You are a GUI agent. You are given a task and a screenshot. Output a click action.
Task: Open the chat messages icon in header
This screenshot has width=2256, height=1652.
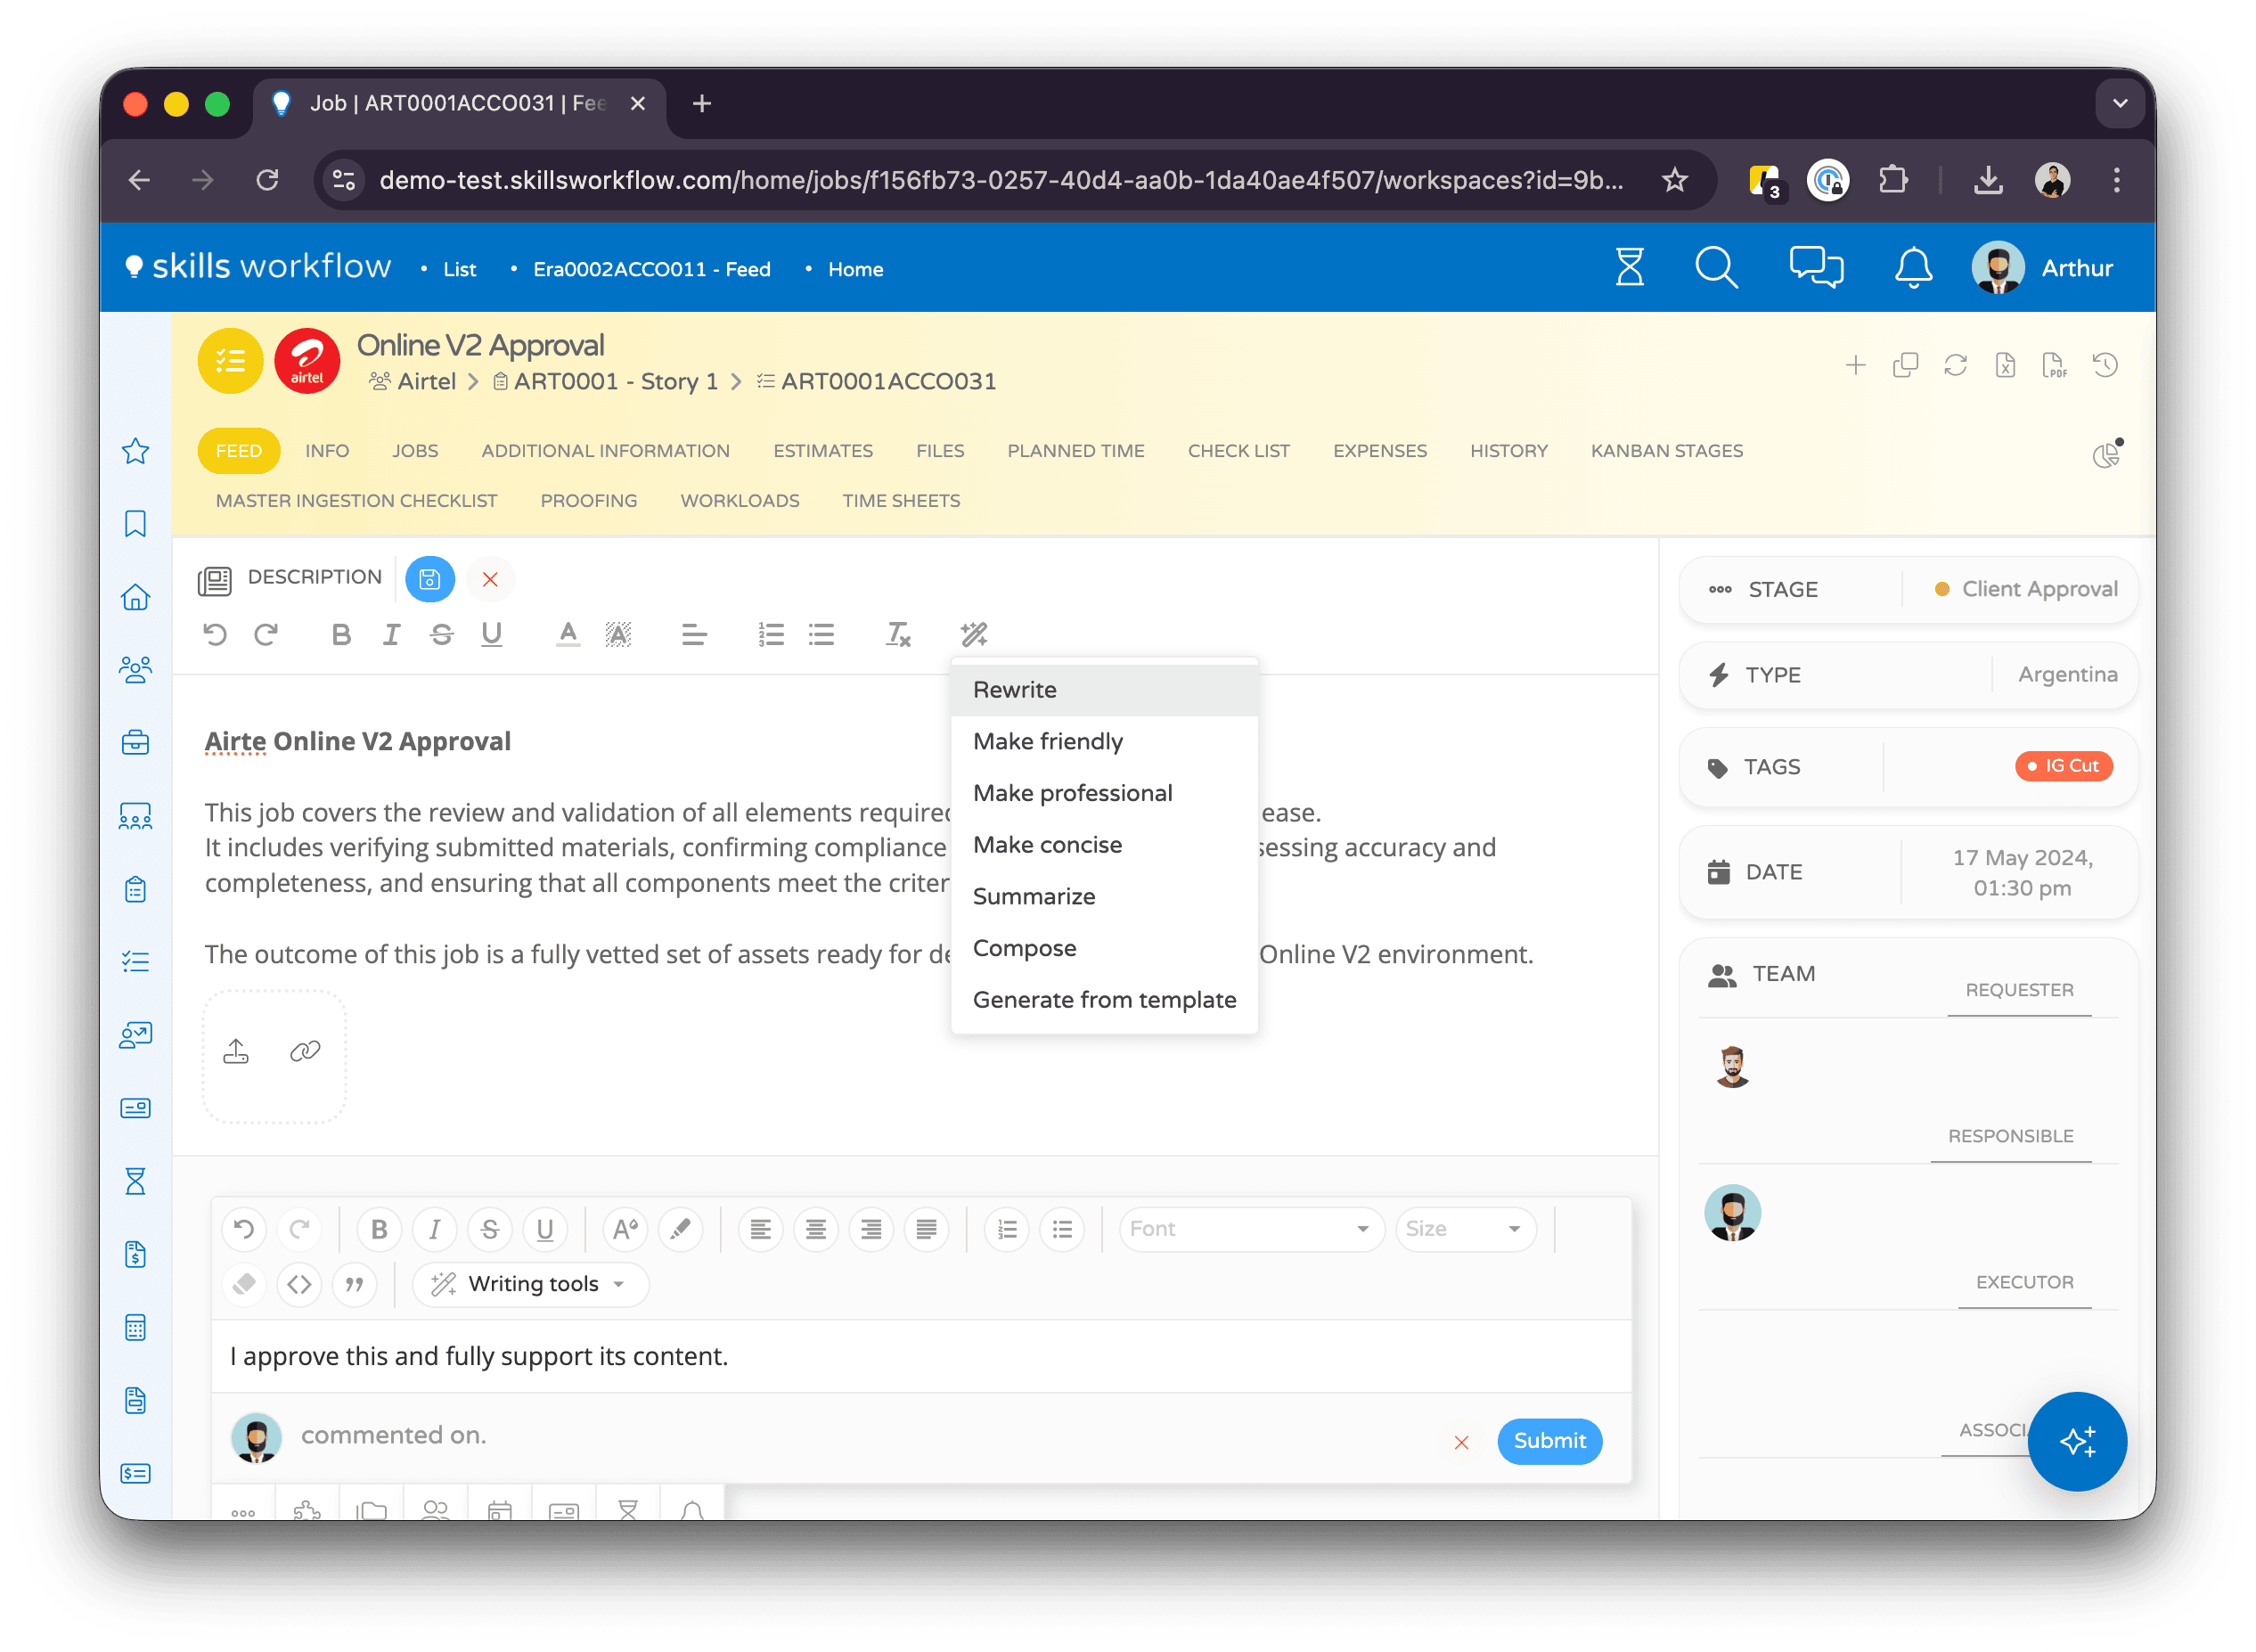click(1815, 268)
